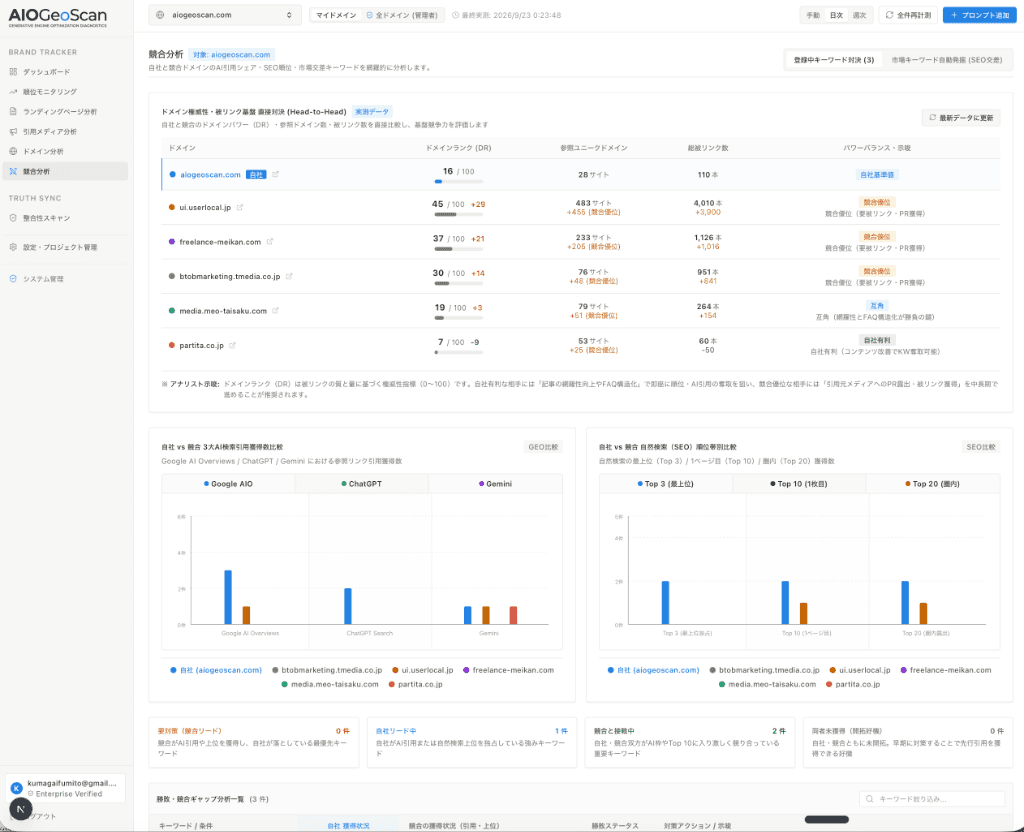Open freelance-meikan.com external link icon

point(270,242)
